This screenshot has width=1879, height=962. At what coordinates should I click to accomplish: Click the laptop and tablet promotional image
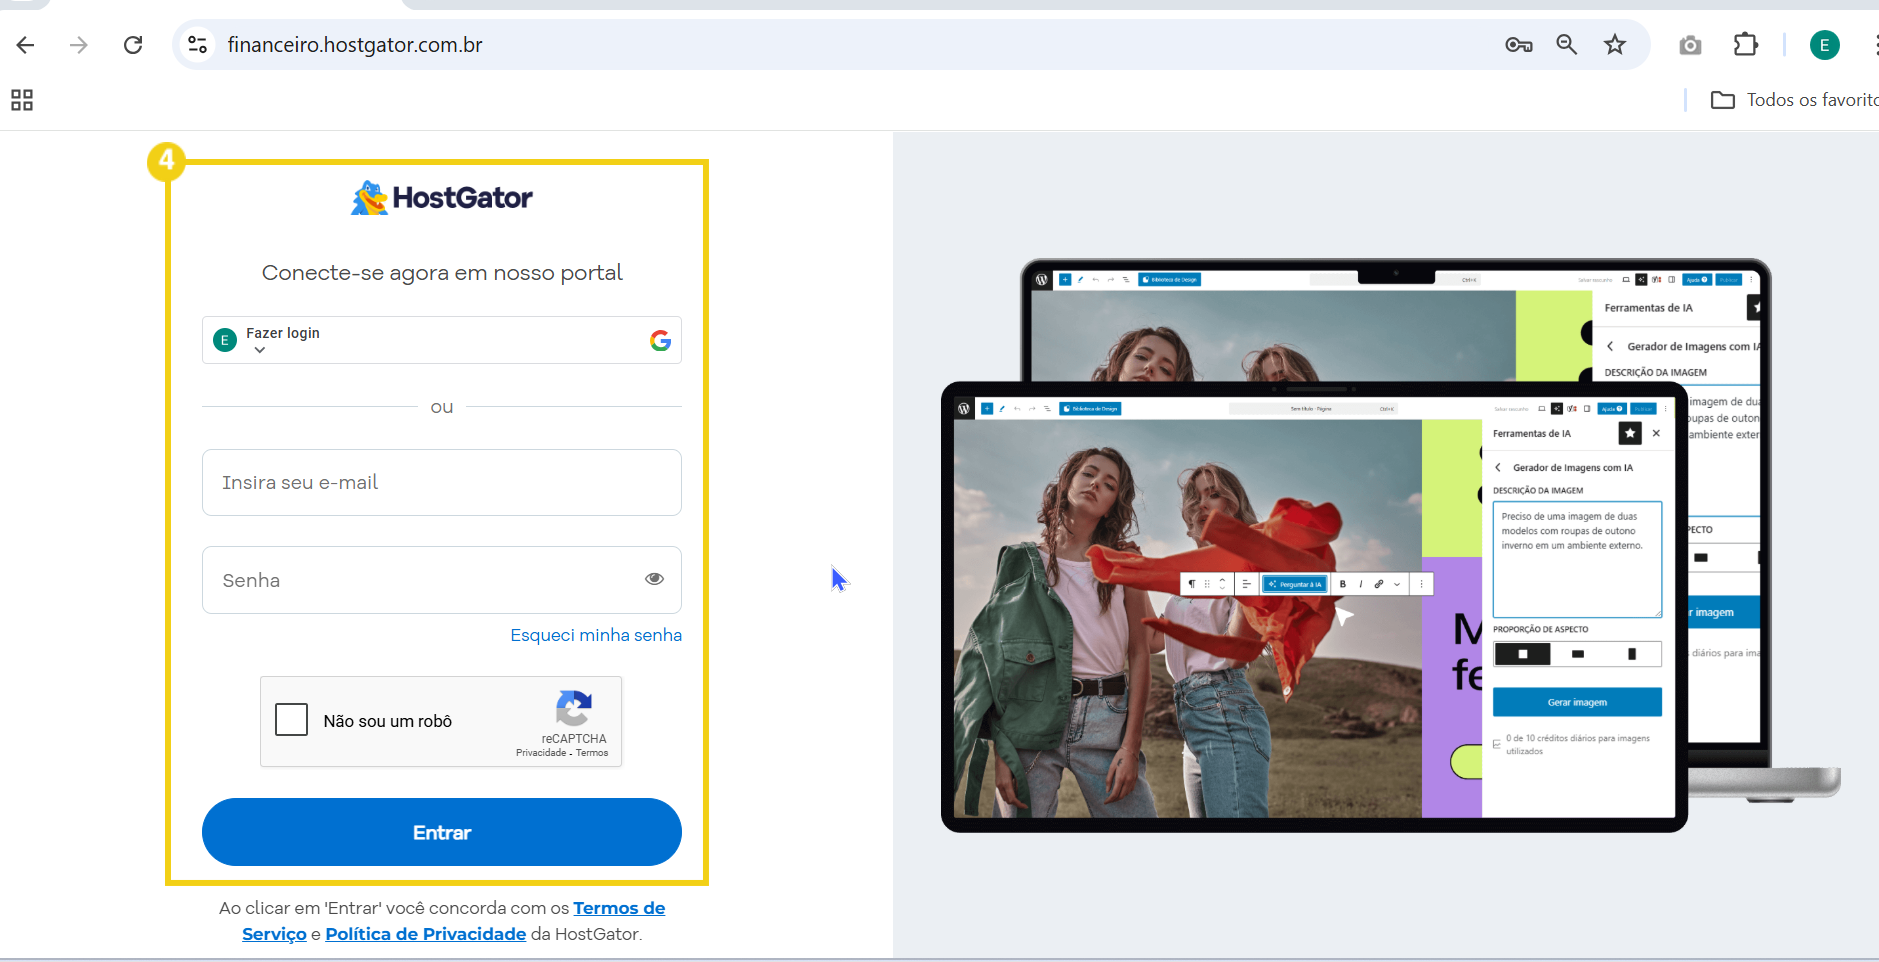point(1390,545)
